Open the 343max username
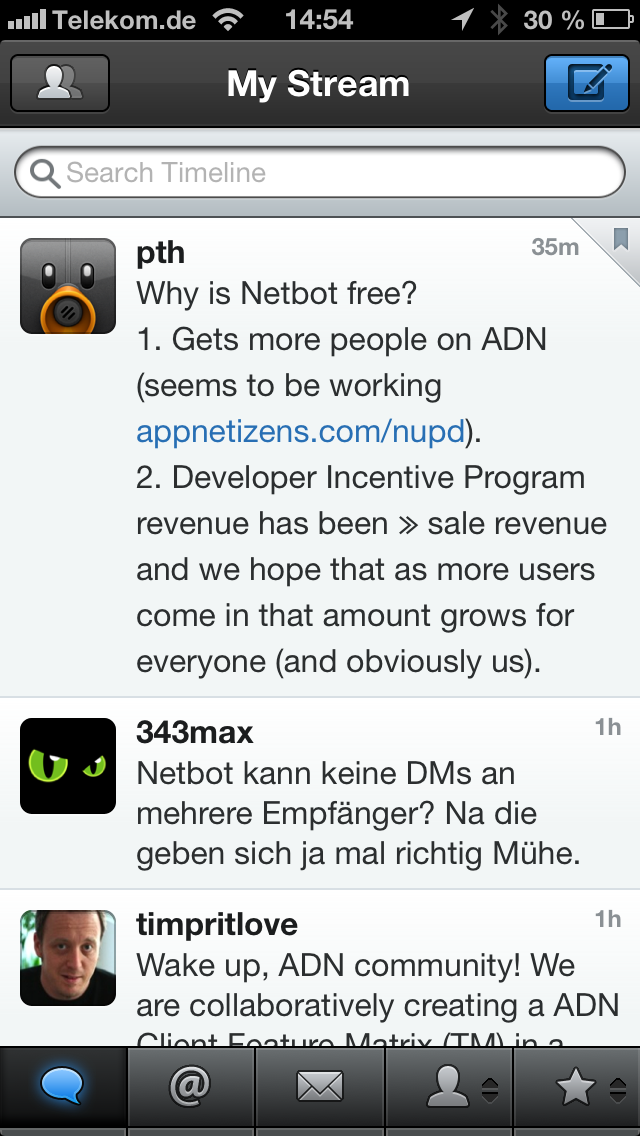The image size is (640, 1136). [x=195, y=732]
